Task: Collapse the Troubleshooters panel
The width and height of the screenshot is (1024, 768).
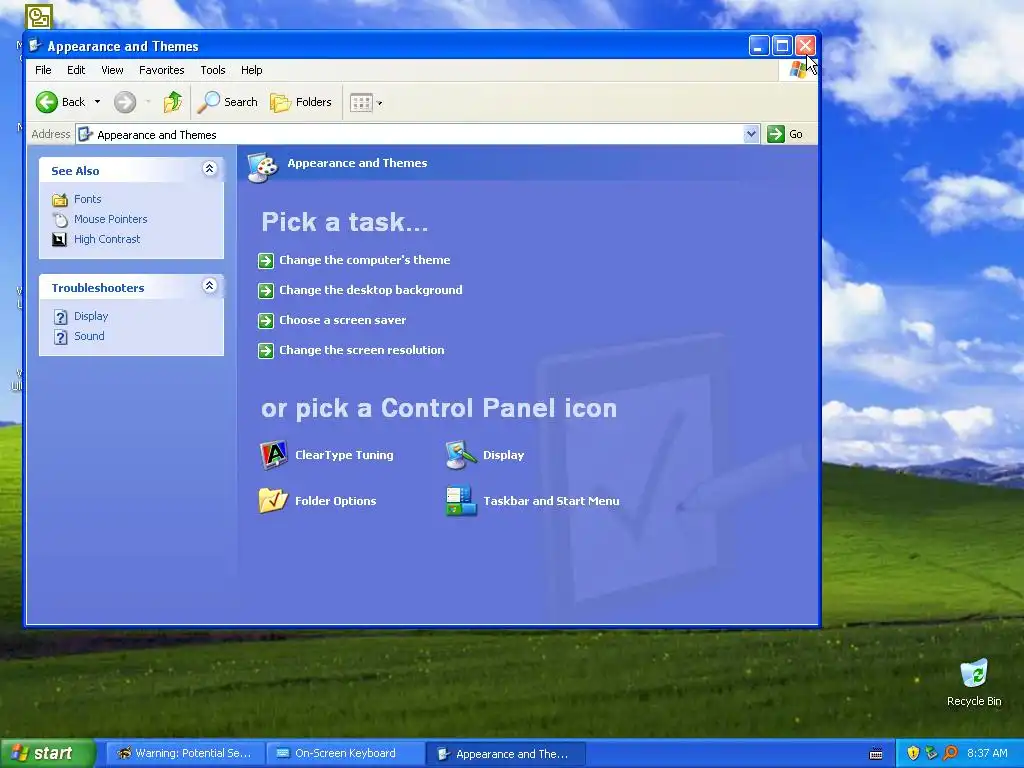Action: [x=210, y=286]
